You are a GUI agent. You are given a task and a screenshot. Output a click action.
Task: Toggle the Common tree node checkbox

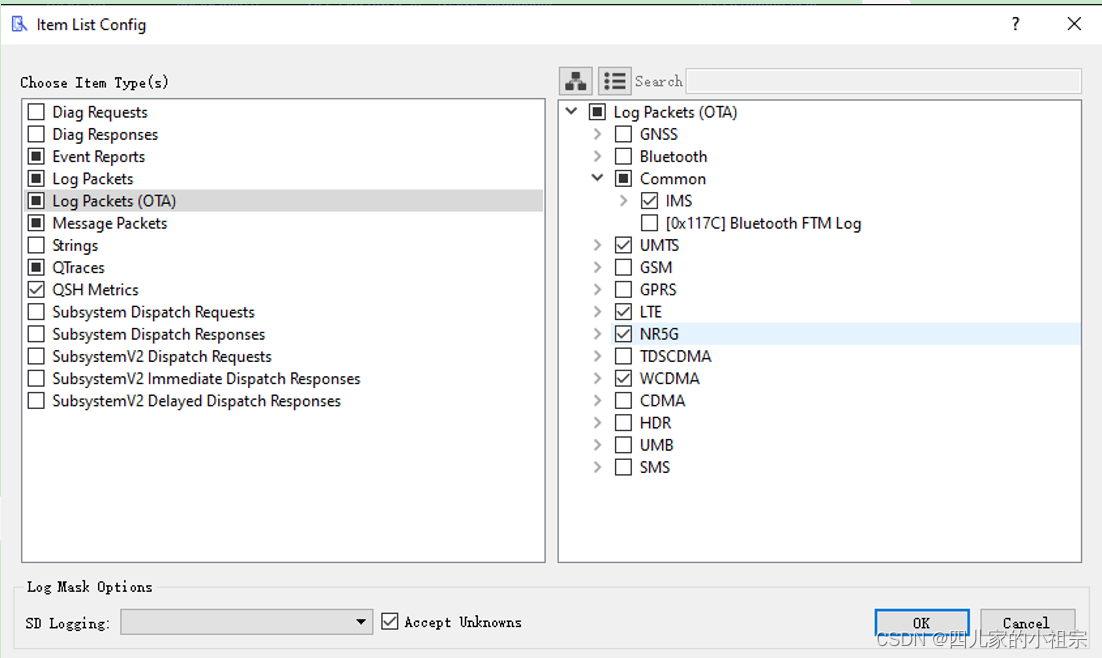pos(623,179)
